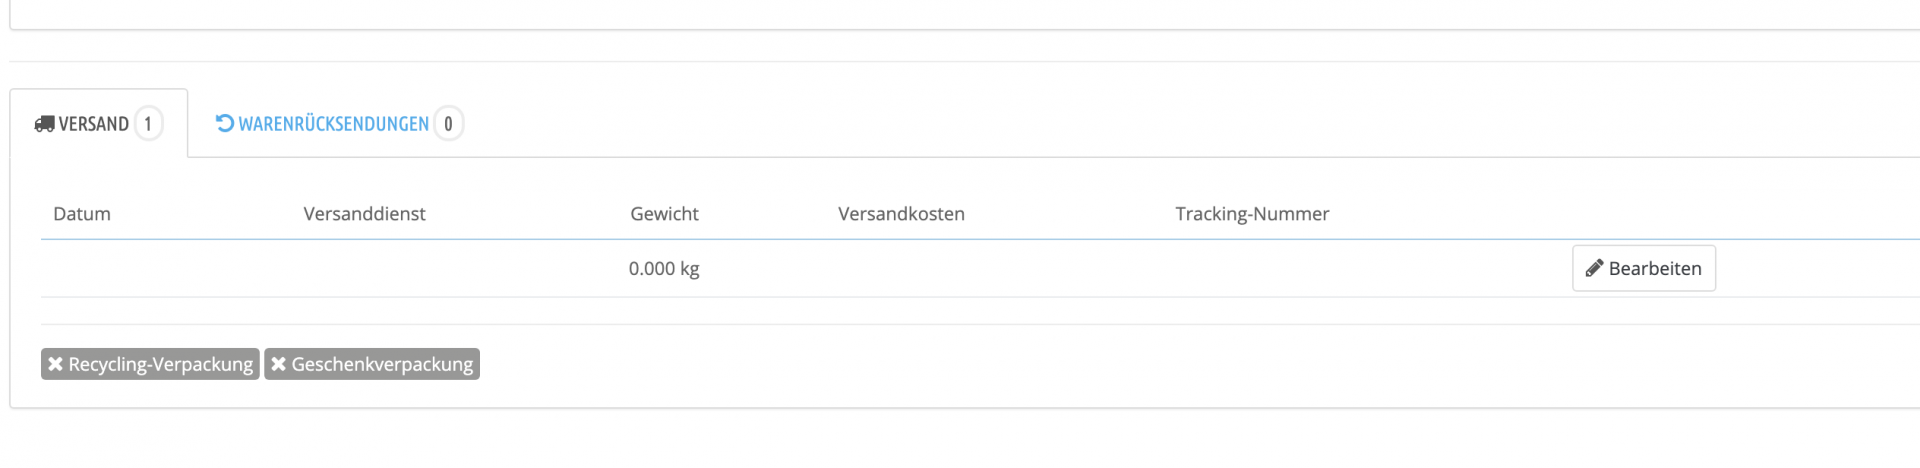Switch to the Warenrücksendungen tab
The image size is (1920, 468).
[x=338, y=123]
